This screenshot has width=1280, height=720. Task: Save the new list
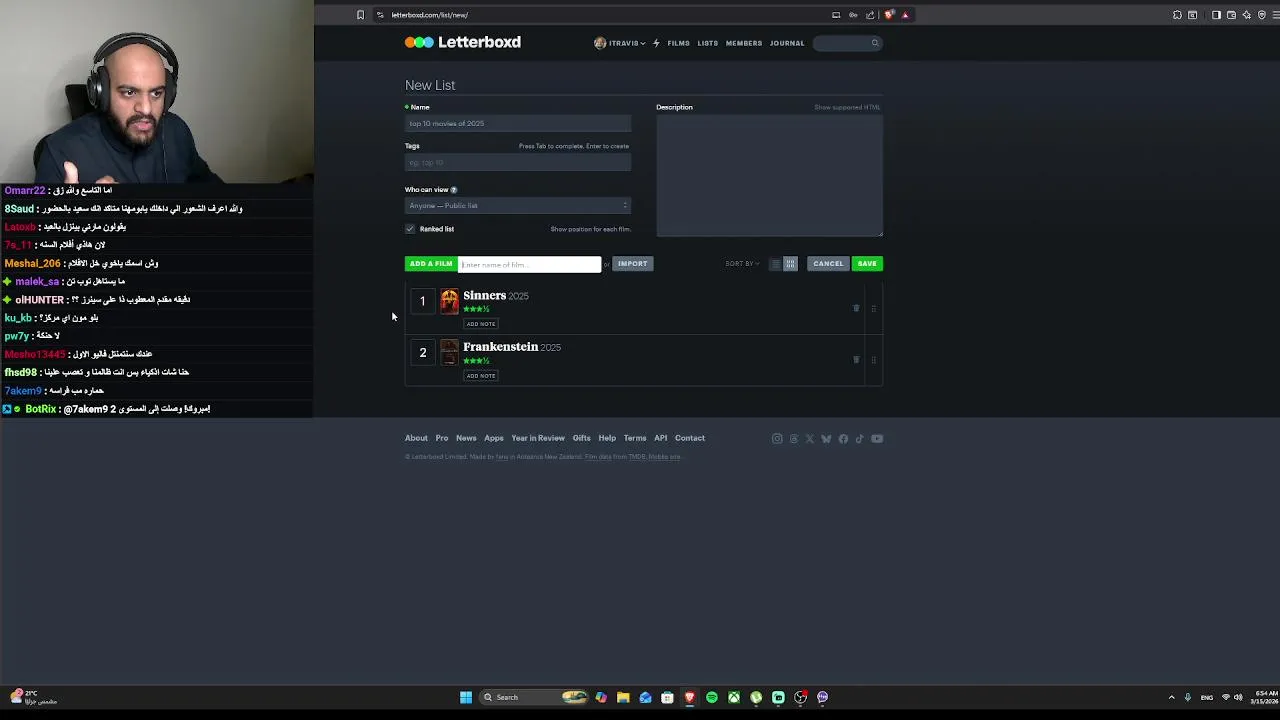click(867, 264)
